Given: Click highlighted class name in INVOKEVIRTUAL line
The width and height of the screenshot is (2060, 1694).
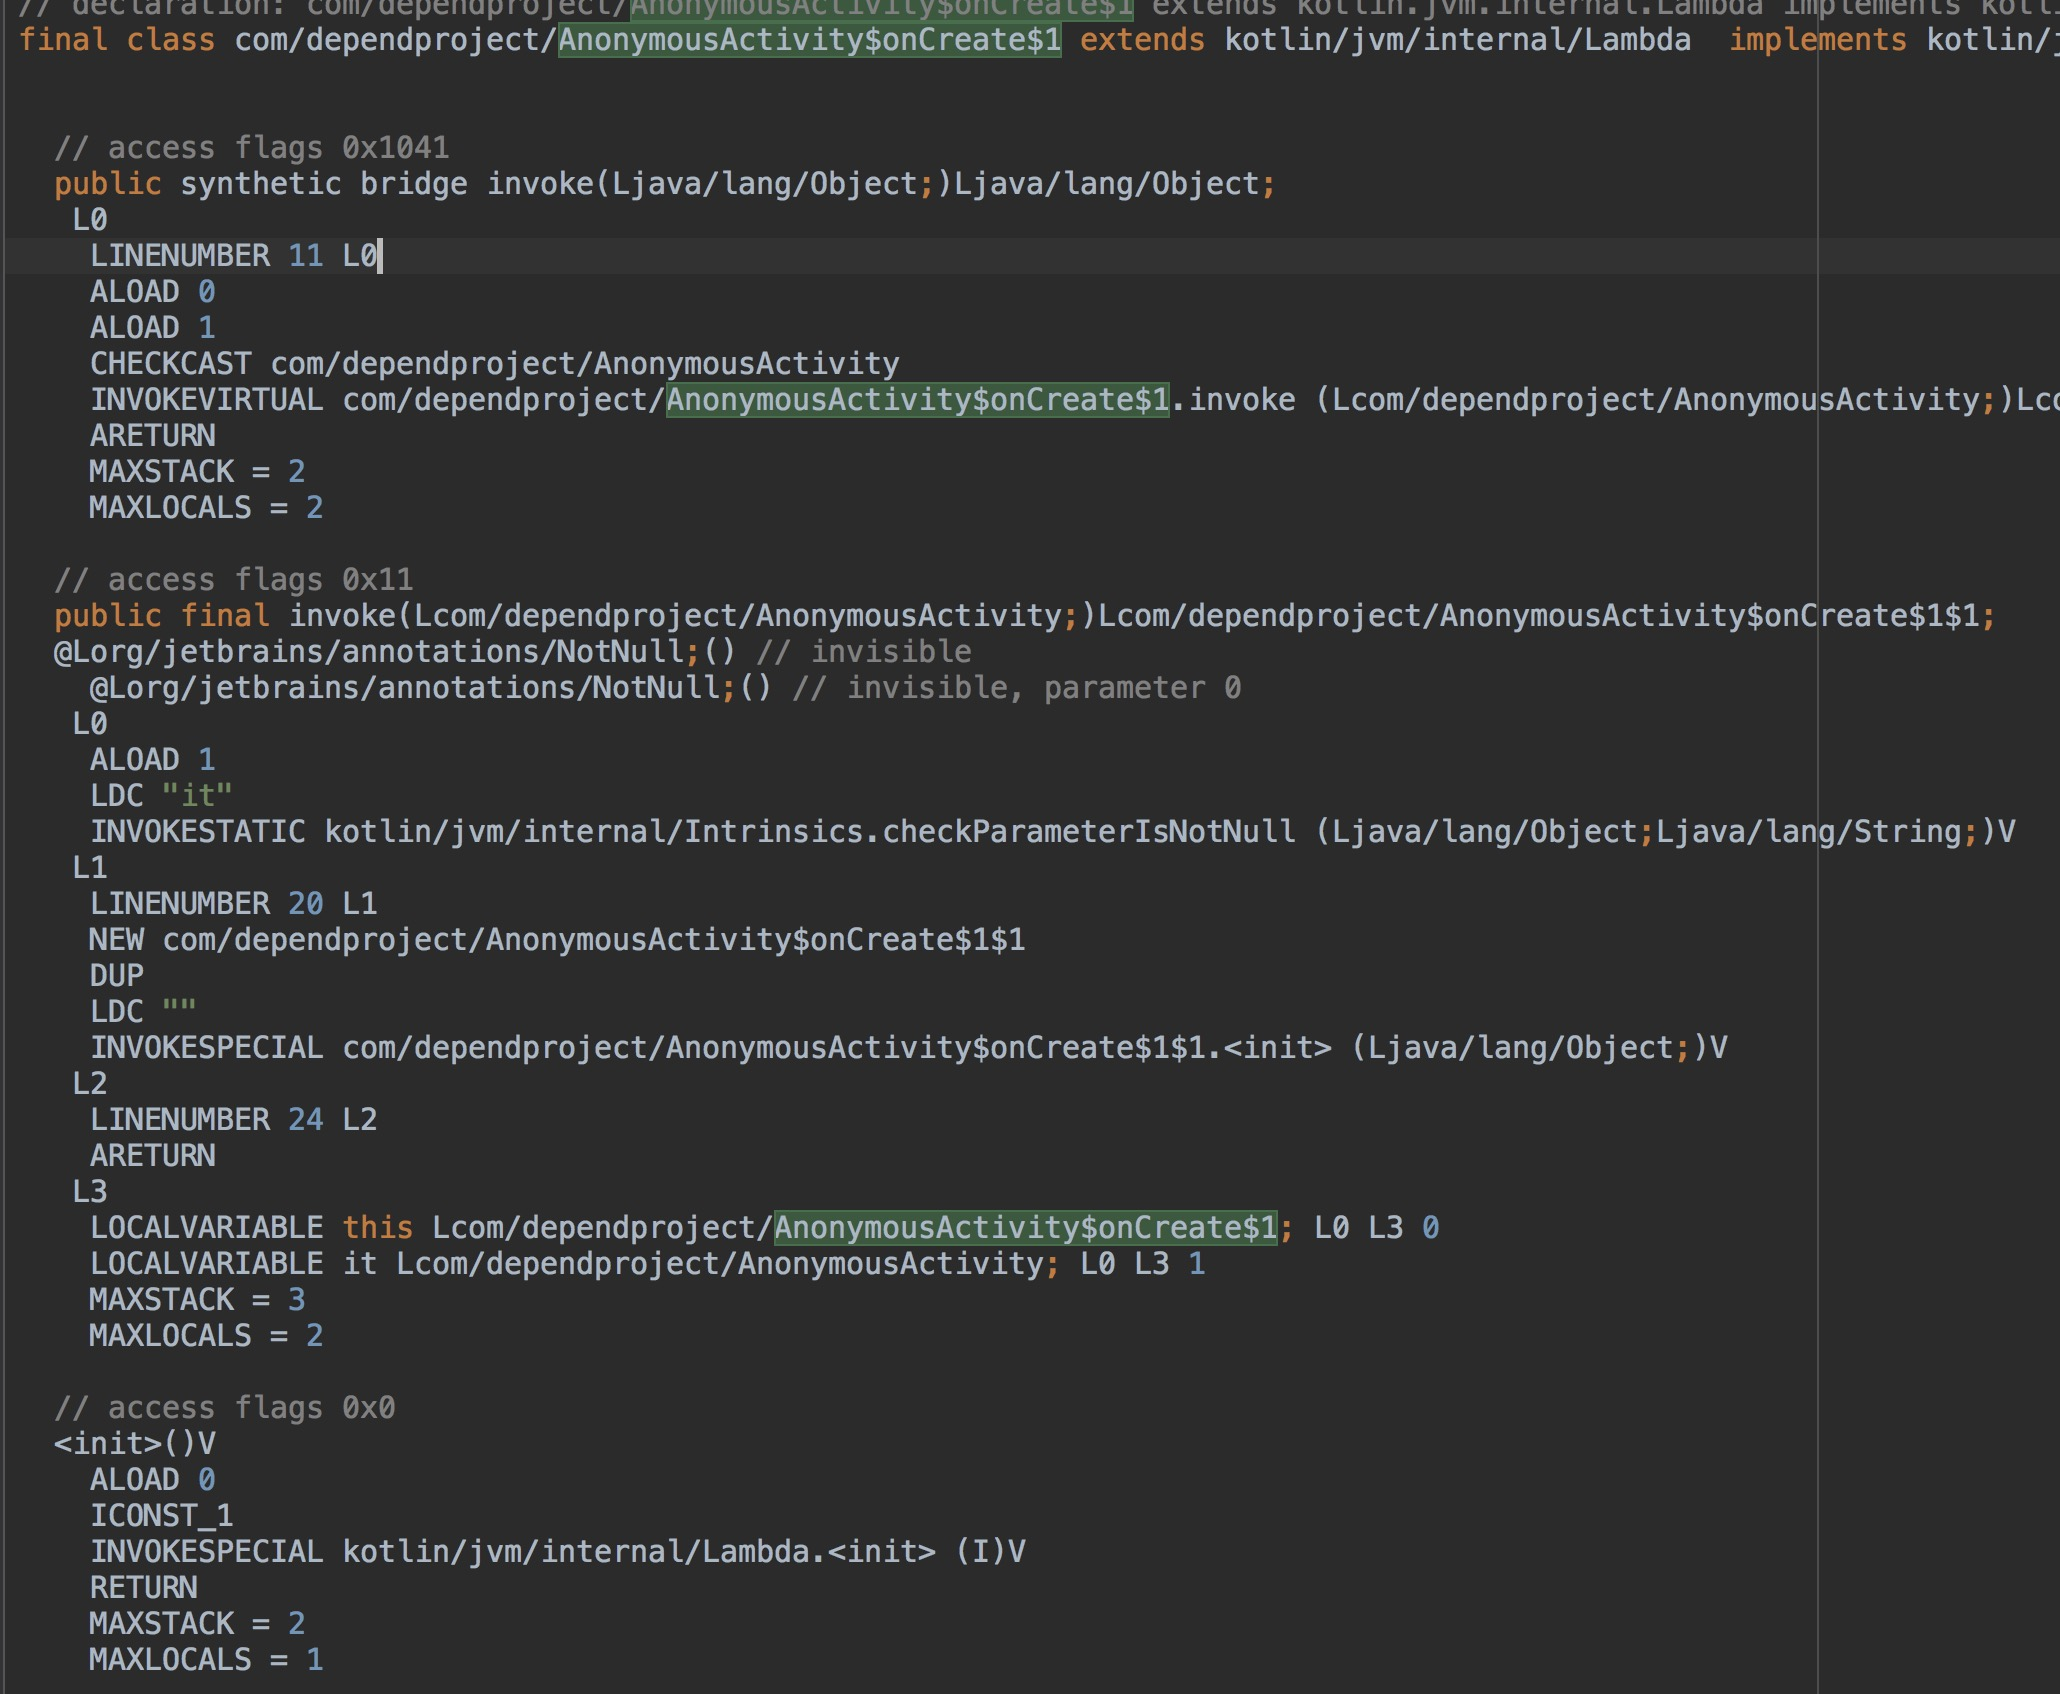Looking at the screenshot, I should click(917, 400).
